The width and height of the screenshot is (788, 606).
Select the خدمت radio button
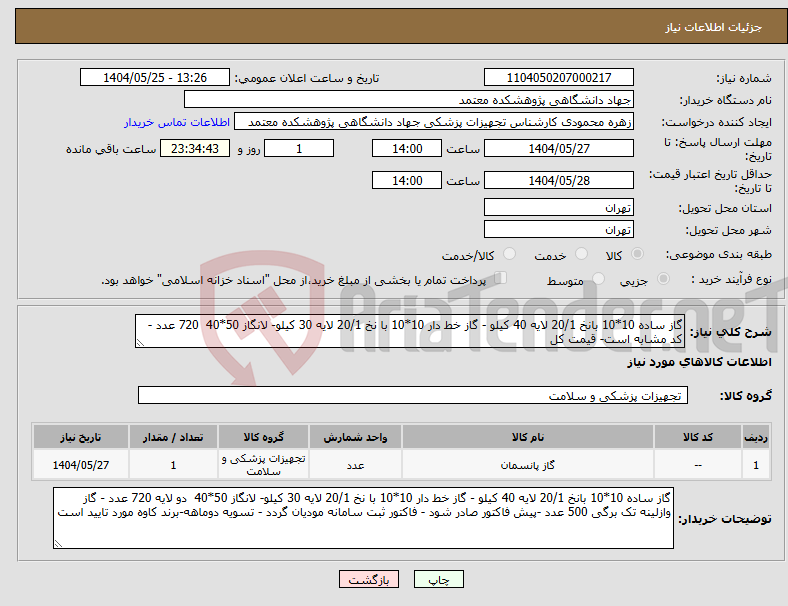click(581, 254)
